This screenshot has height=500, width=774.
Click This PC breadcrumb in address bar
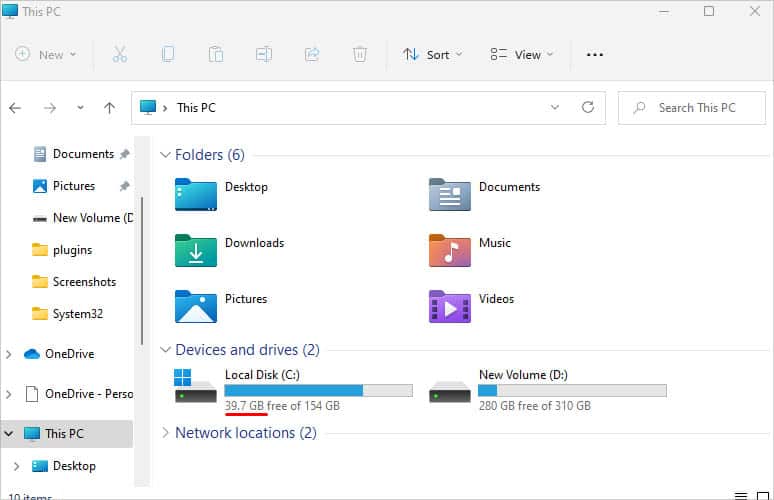[196, 108]
